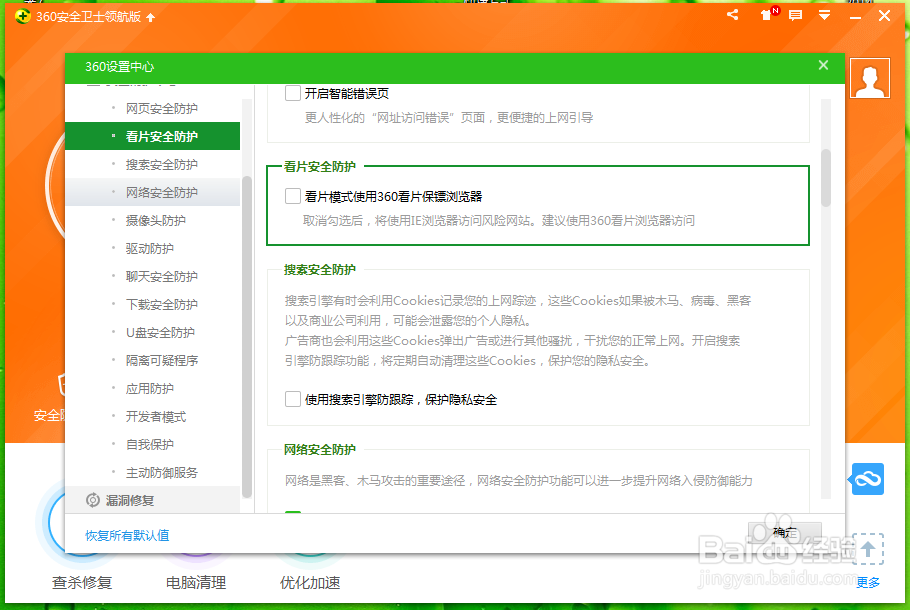Click the user avatar login icon
Screen dimensions: 910x610
coord(869,78)
